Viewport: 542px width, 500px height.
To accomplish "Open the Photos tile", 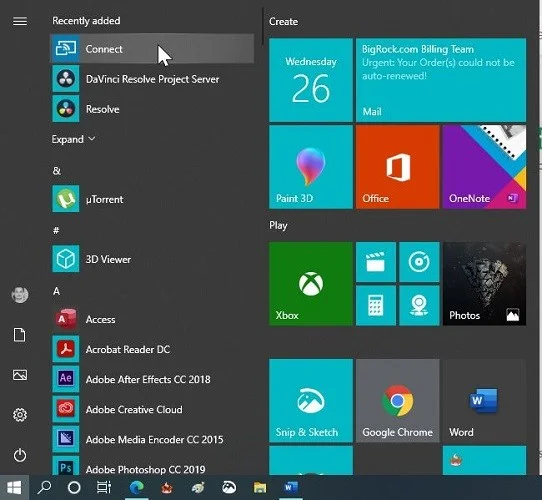I will (484, 284).
